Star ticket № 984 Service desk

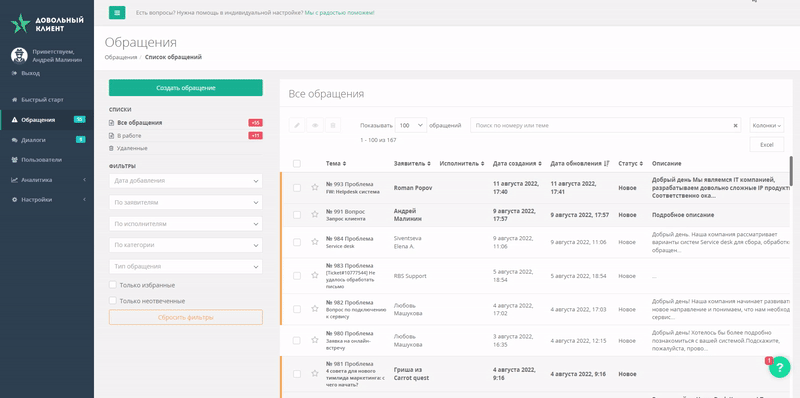[314, 242]
